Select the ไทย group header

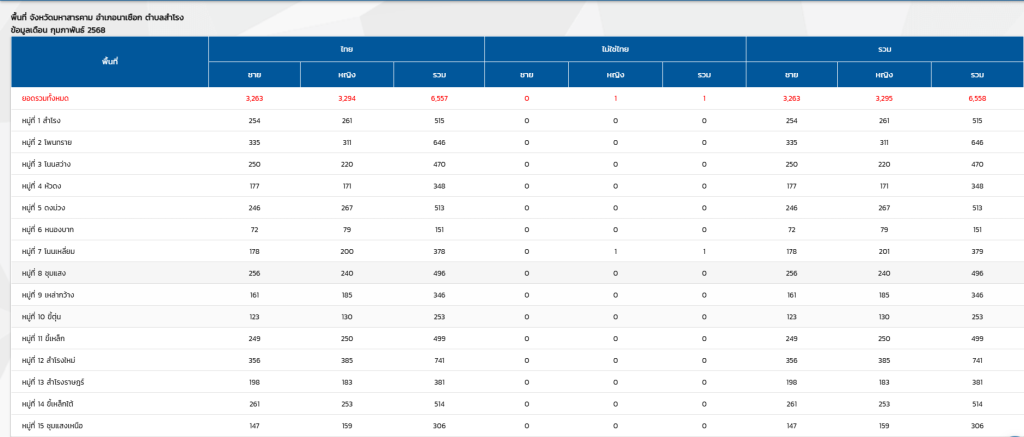click(346, 48)
